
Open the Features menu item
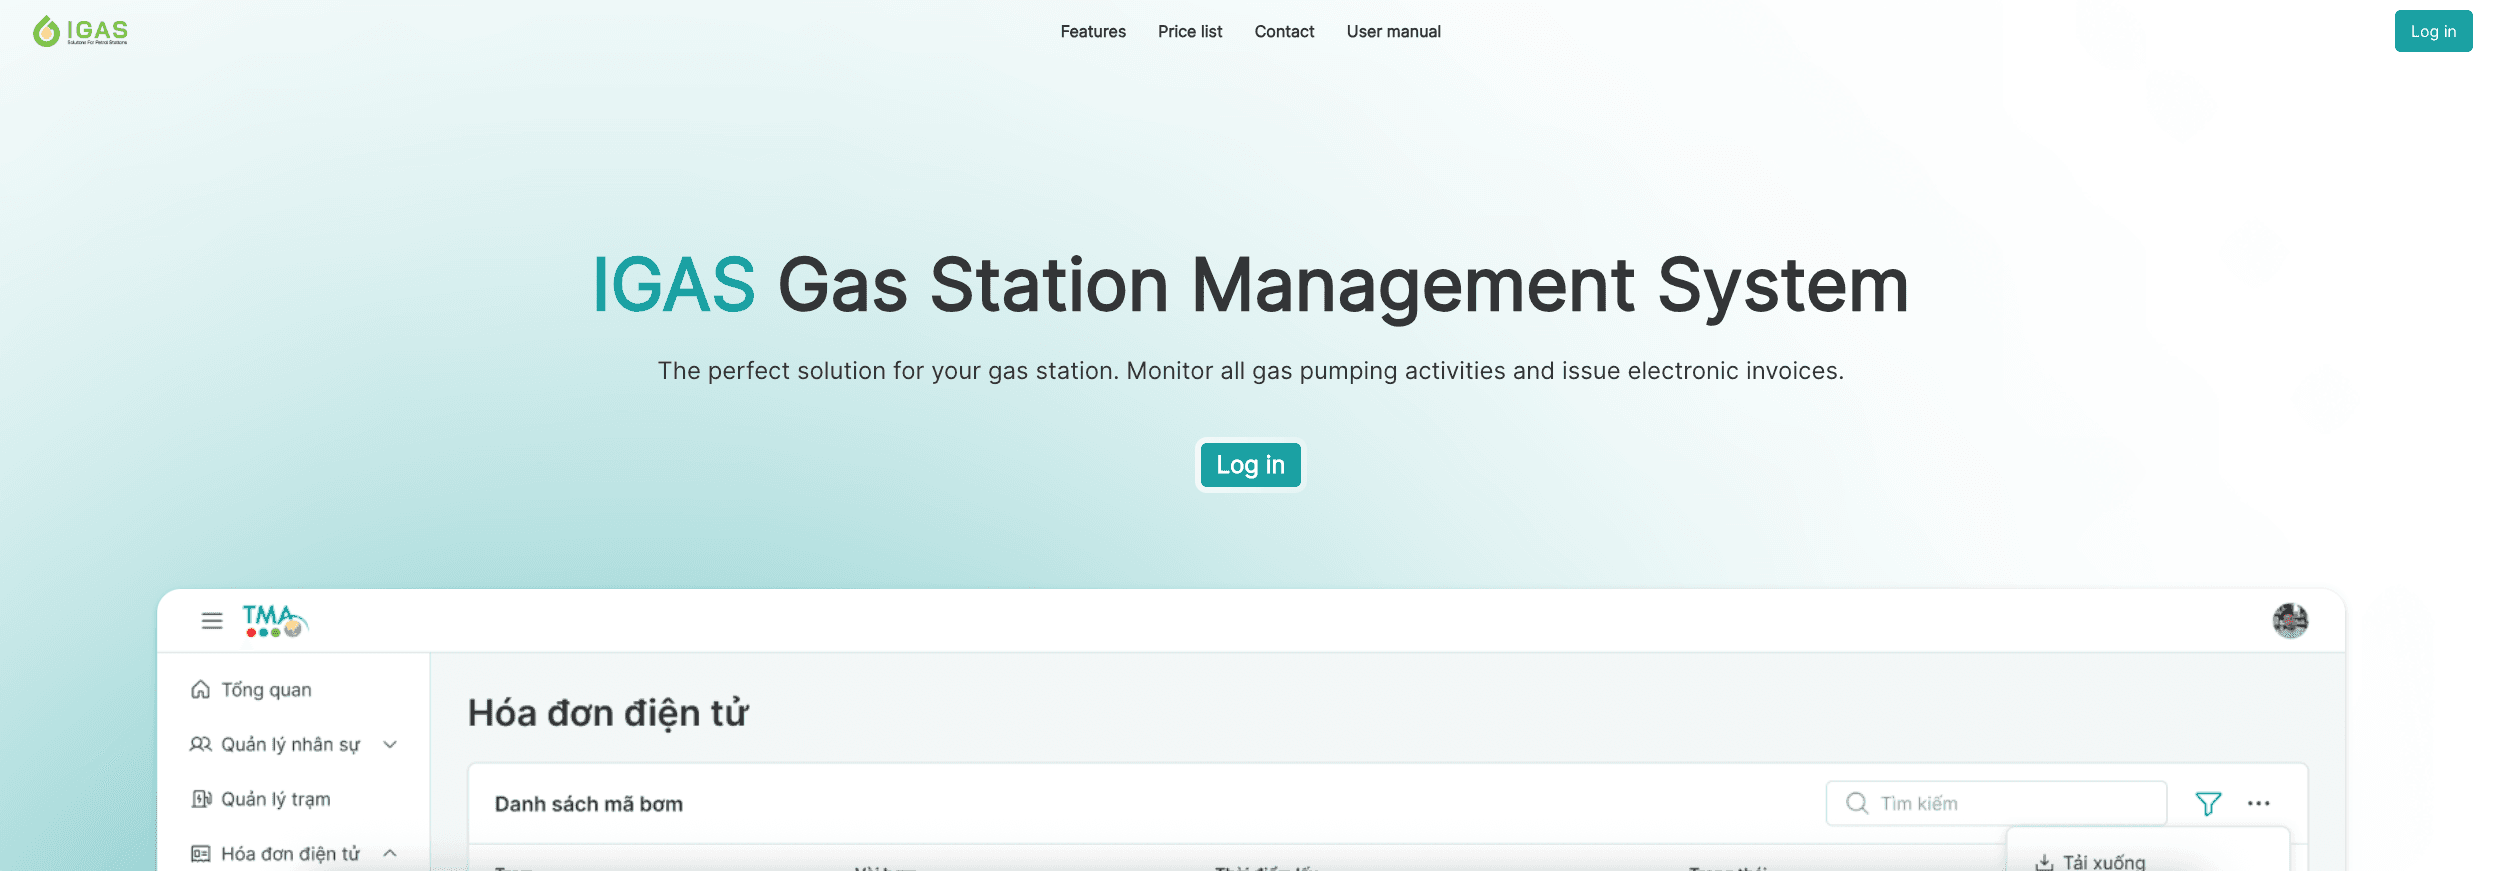(x=1093, y=32)
